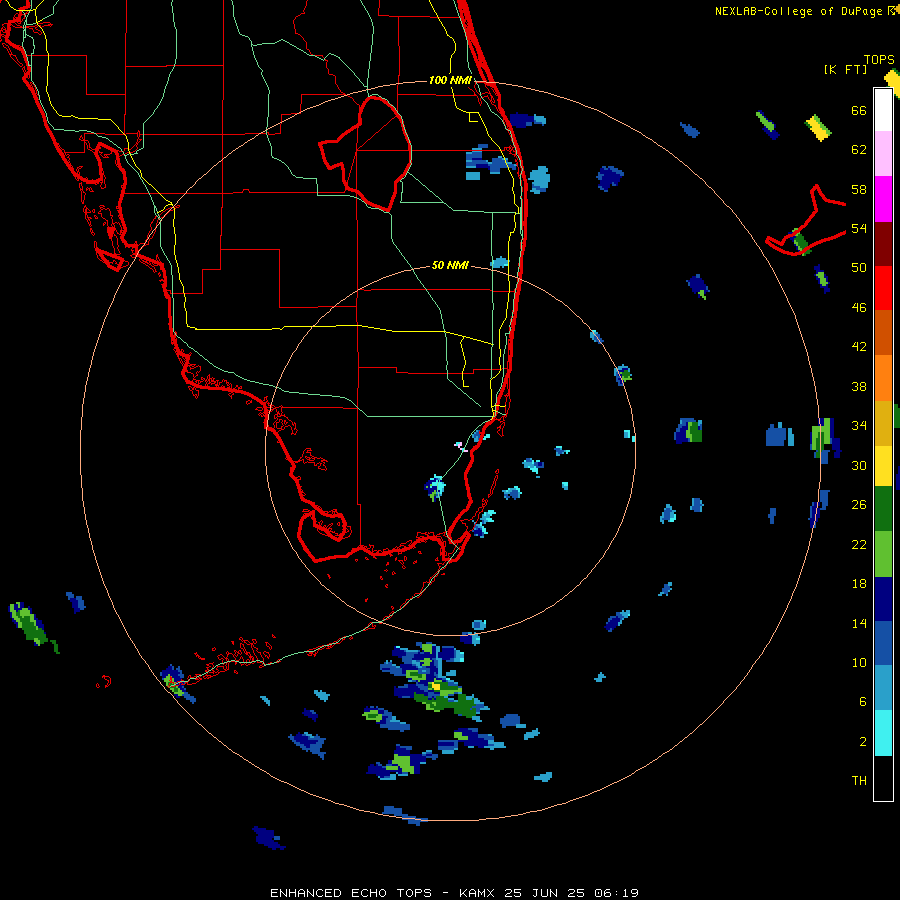This screenshot has height=900, width=900.
Task: Click the 50 legend scale value
Action: (x=859, y=268)
